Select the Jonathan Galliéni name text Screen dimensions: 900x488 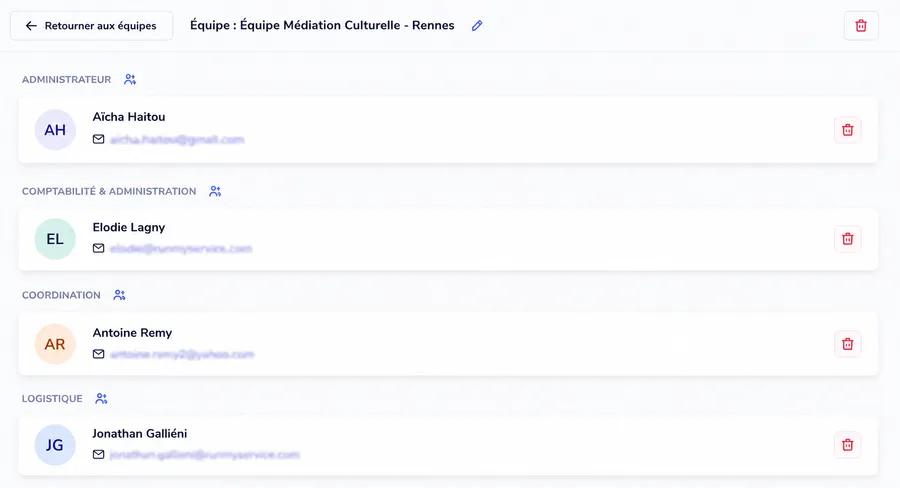pyautogui.click(x=139, y=433)
